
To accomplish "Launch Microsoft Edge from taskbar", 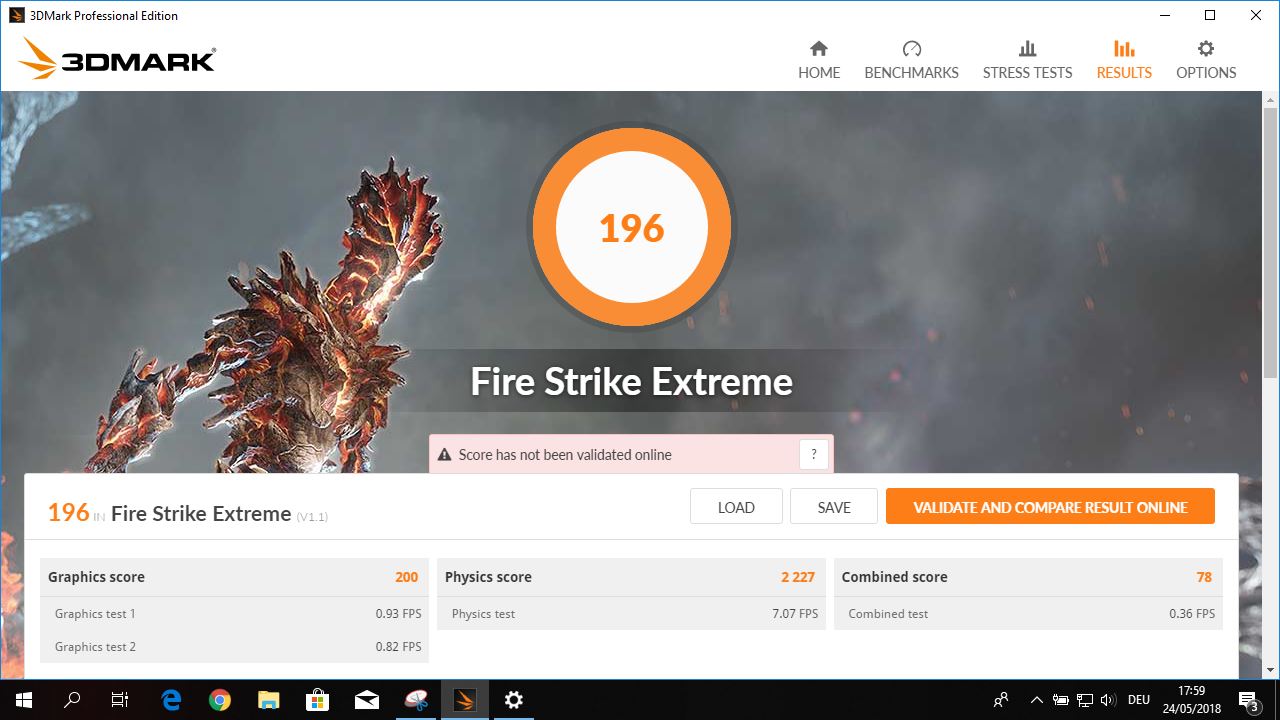I will coord(171,700).
